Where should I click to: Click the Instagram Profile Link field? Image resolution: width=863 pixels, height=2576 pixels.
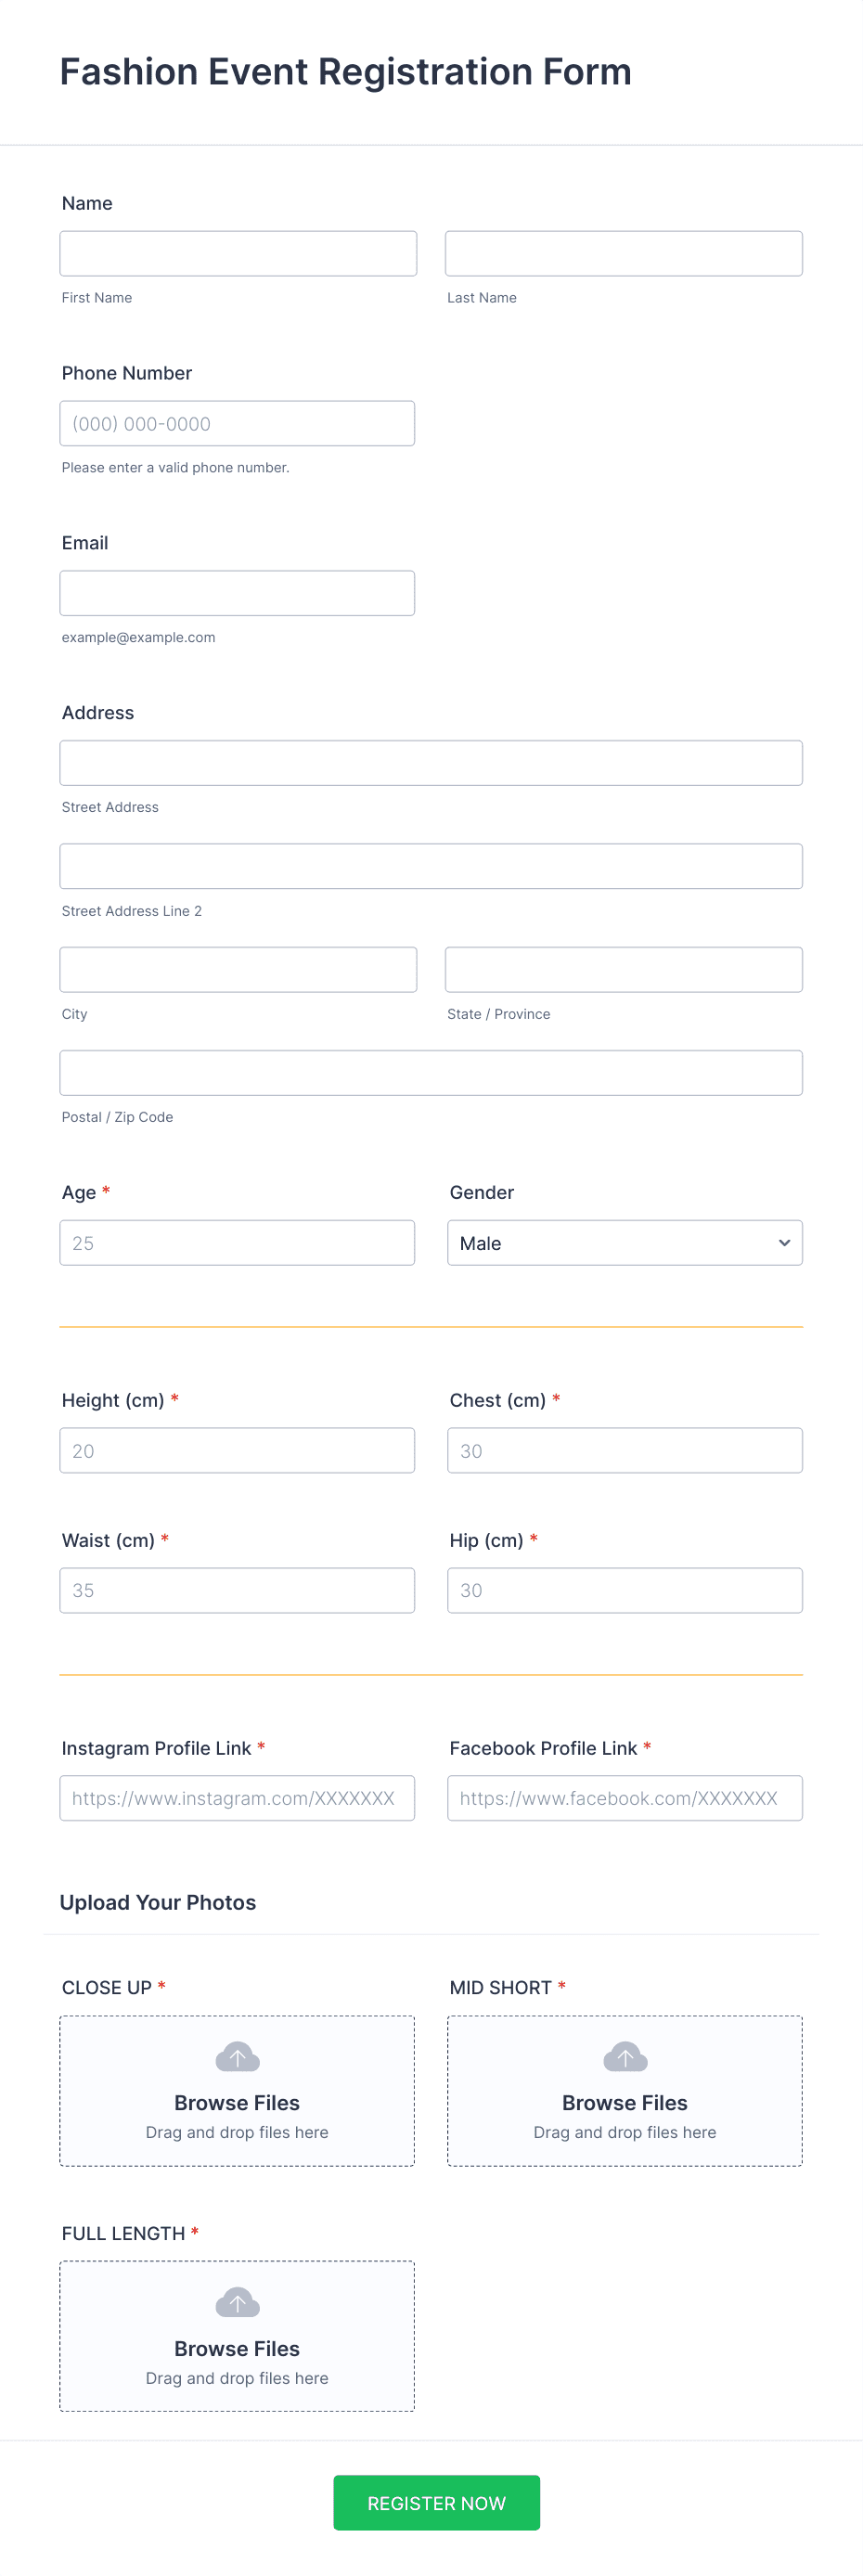pos(237,1798)
